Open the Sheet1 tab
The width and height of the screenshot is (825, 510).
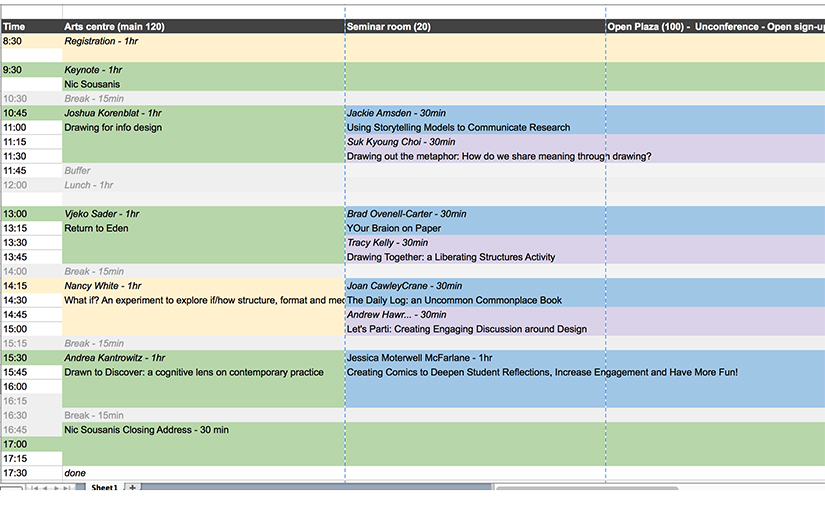[104, 487]
